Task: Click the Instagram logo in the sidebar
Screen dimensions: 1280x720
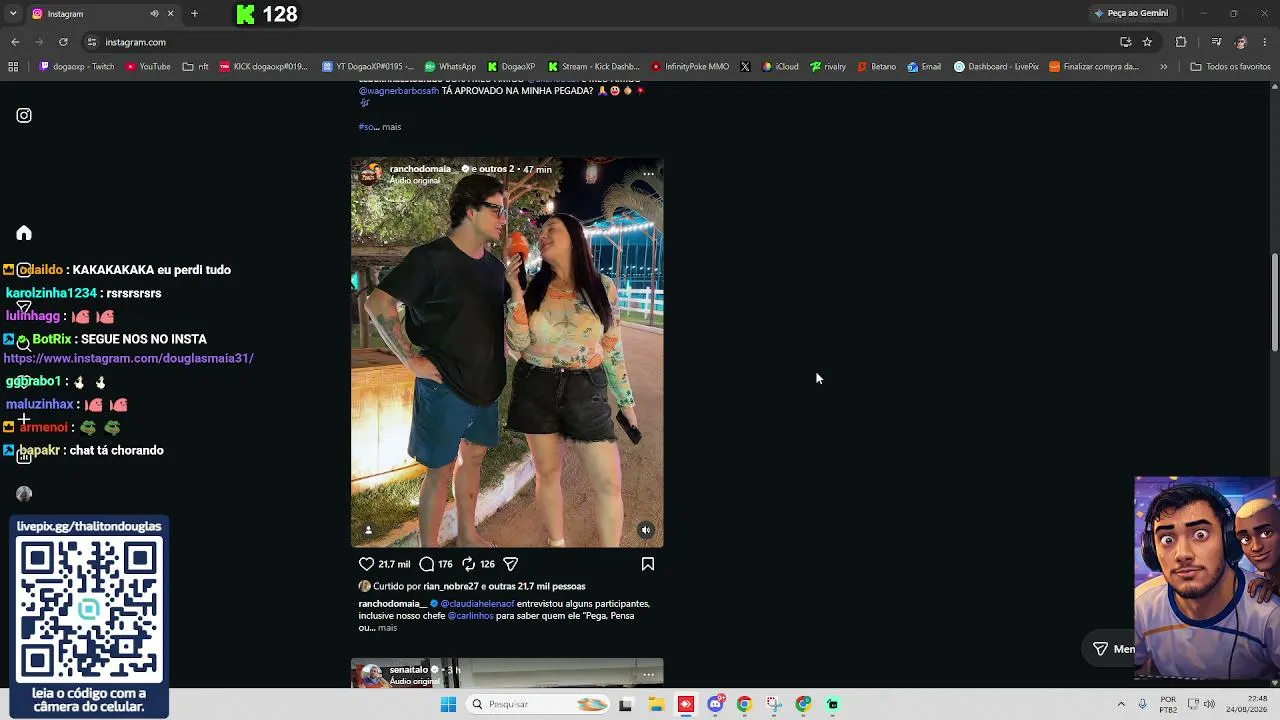Action: click(24, 115)
